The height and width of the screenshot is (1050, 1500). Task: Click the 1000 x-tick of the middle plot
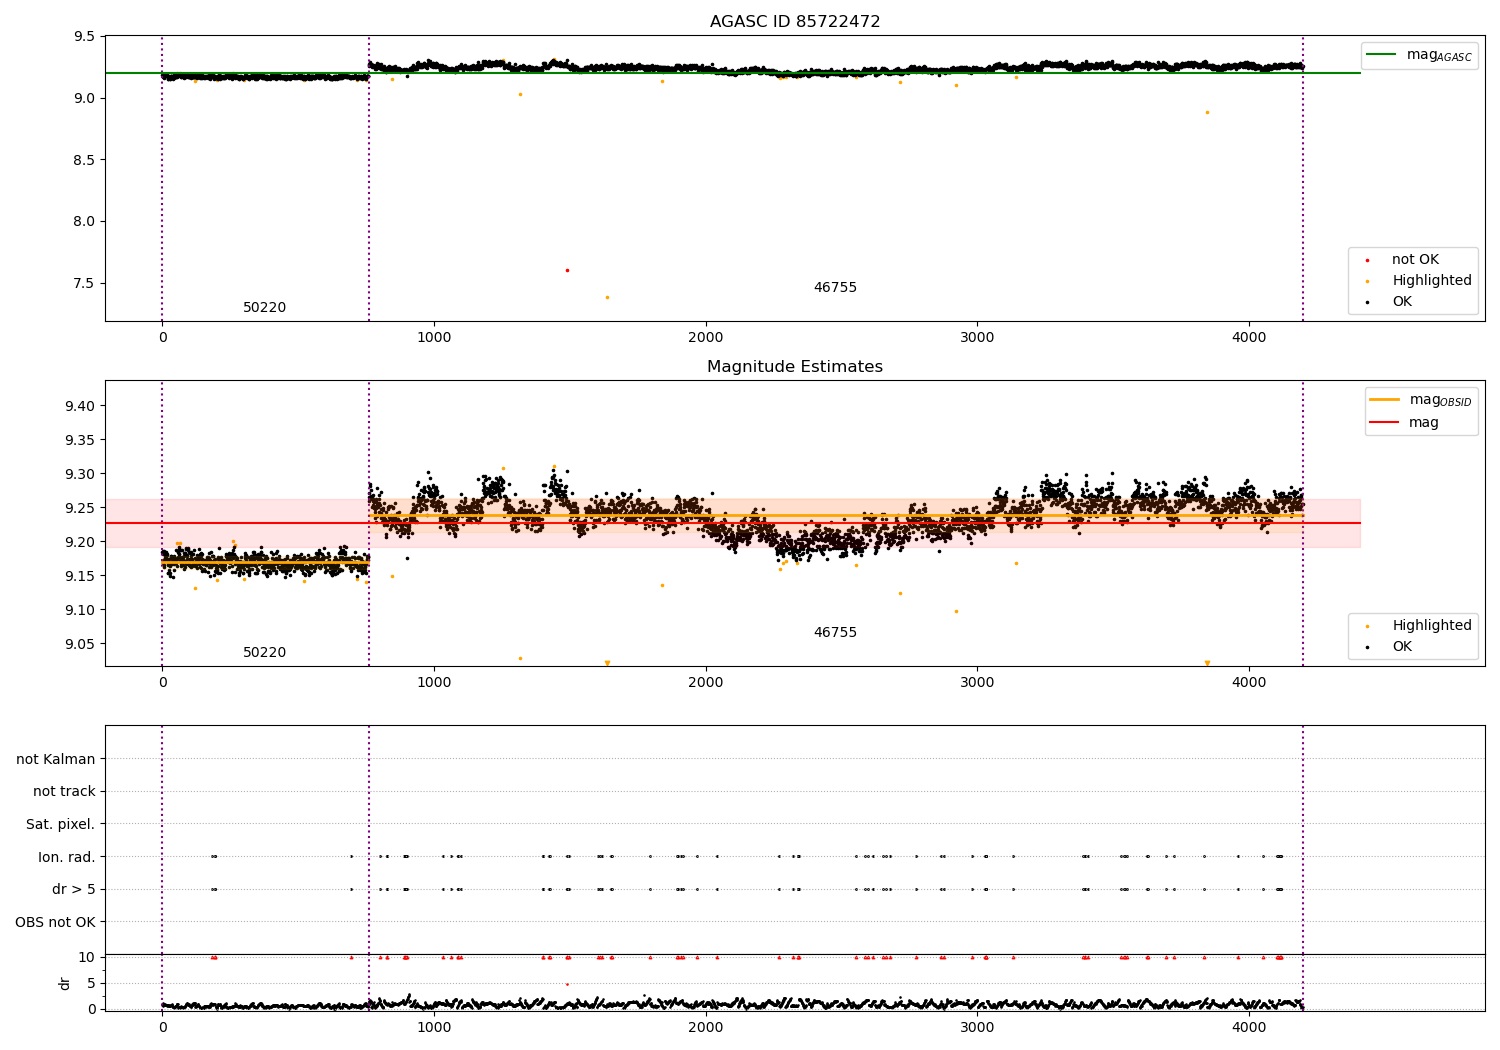[434, 683]
